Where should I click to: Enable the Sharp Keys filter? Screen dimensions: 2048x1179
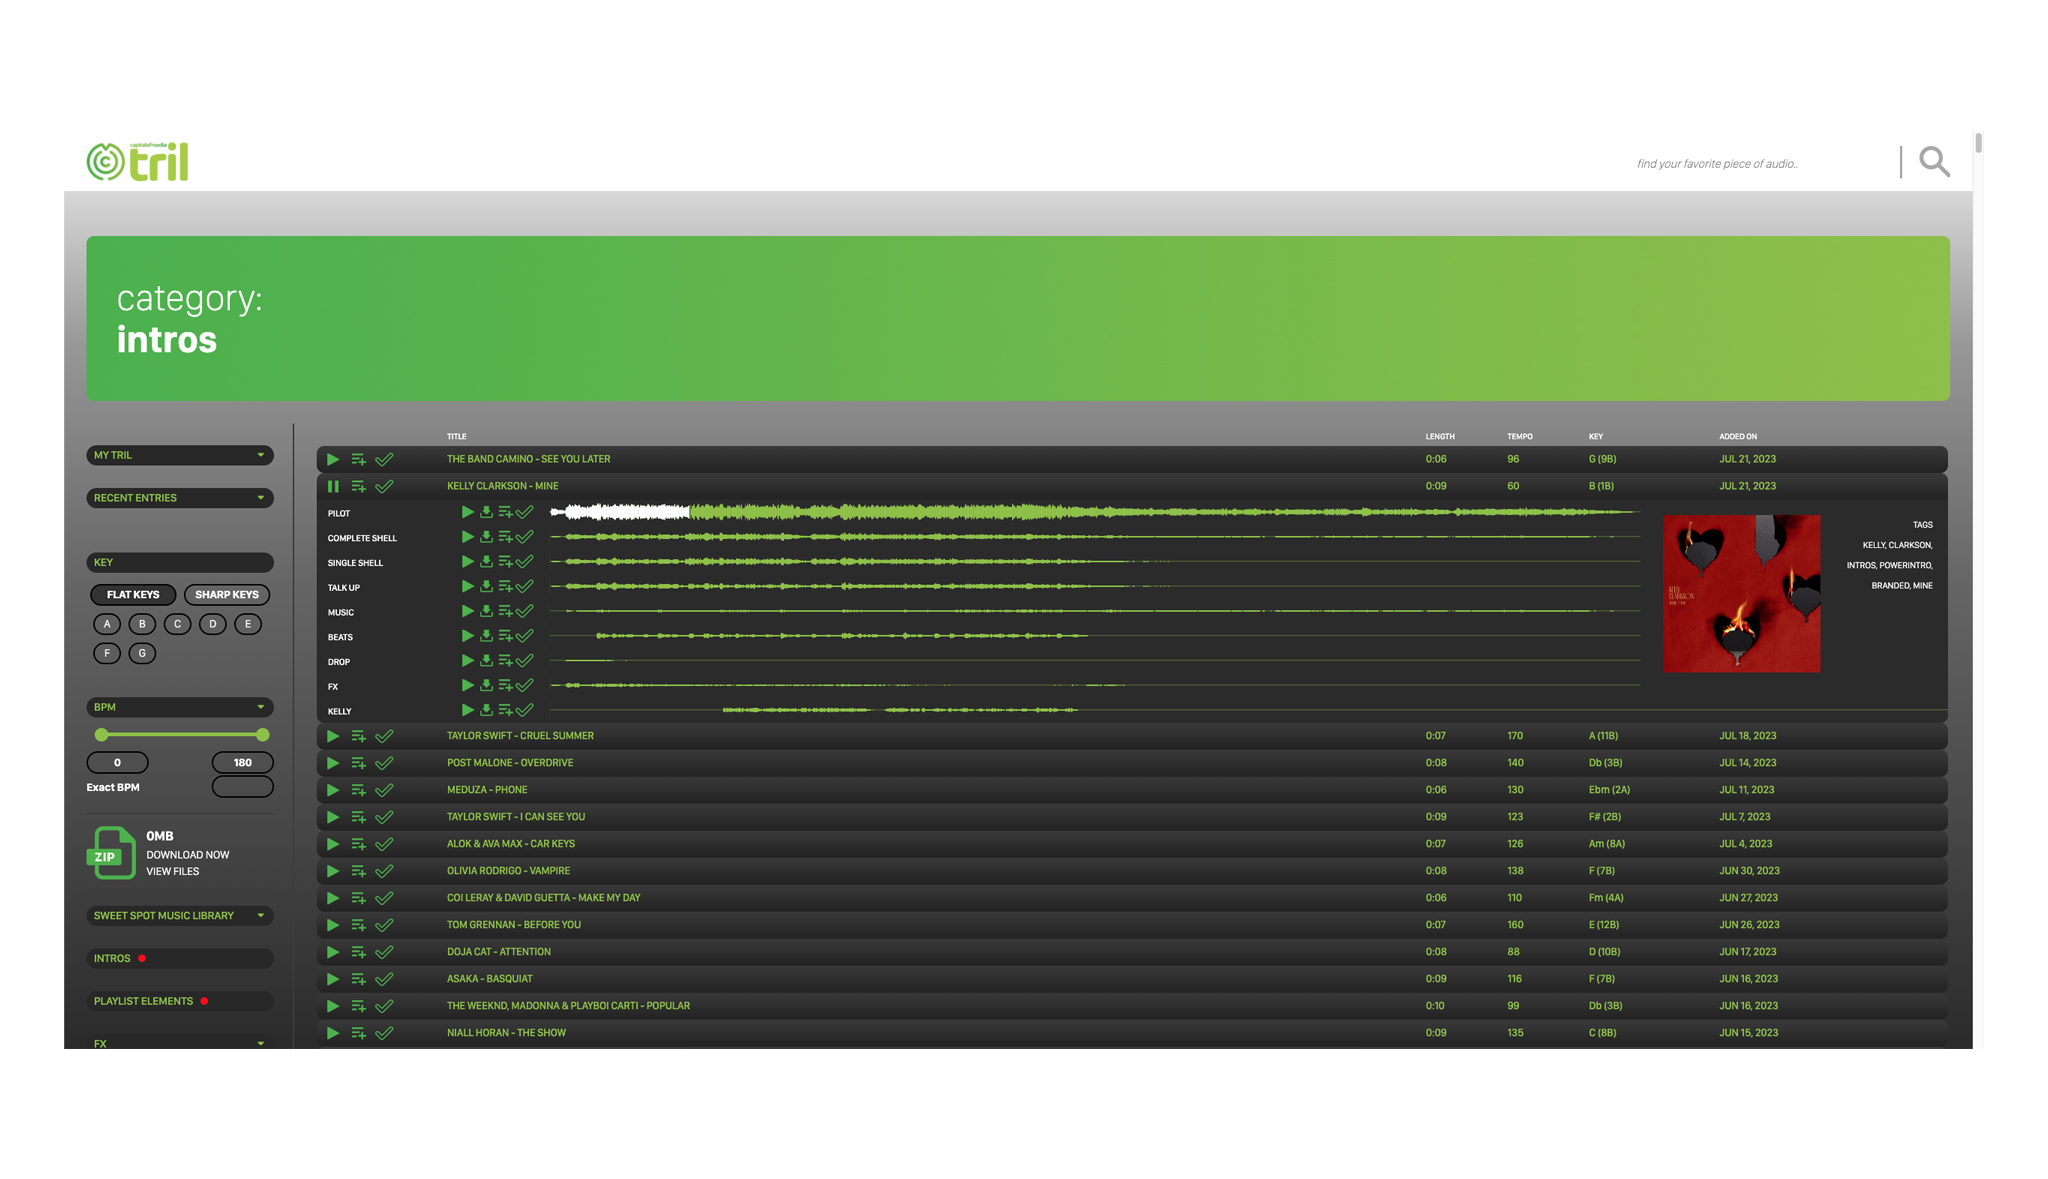[x=227, y=595]
